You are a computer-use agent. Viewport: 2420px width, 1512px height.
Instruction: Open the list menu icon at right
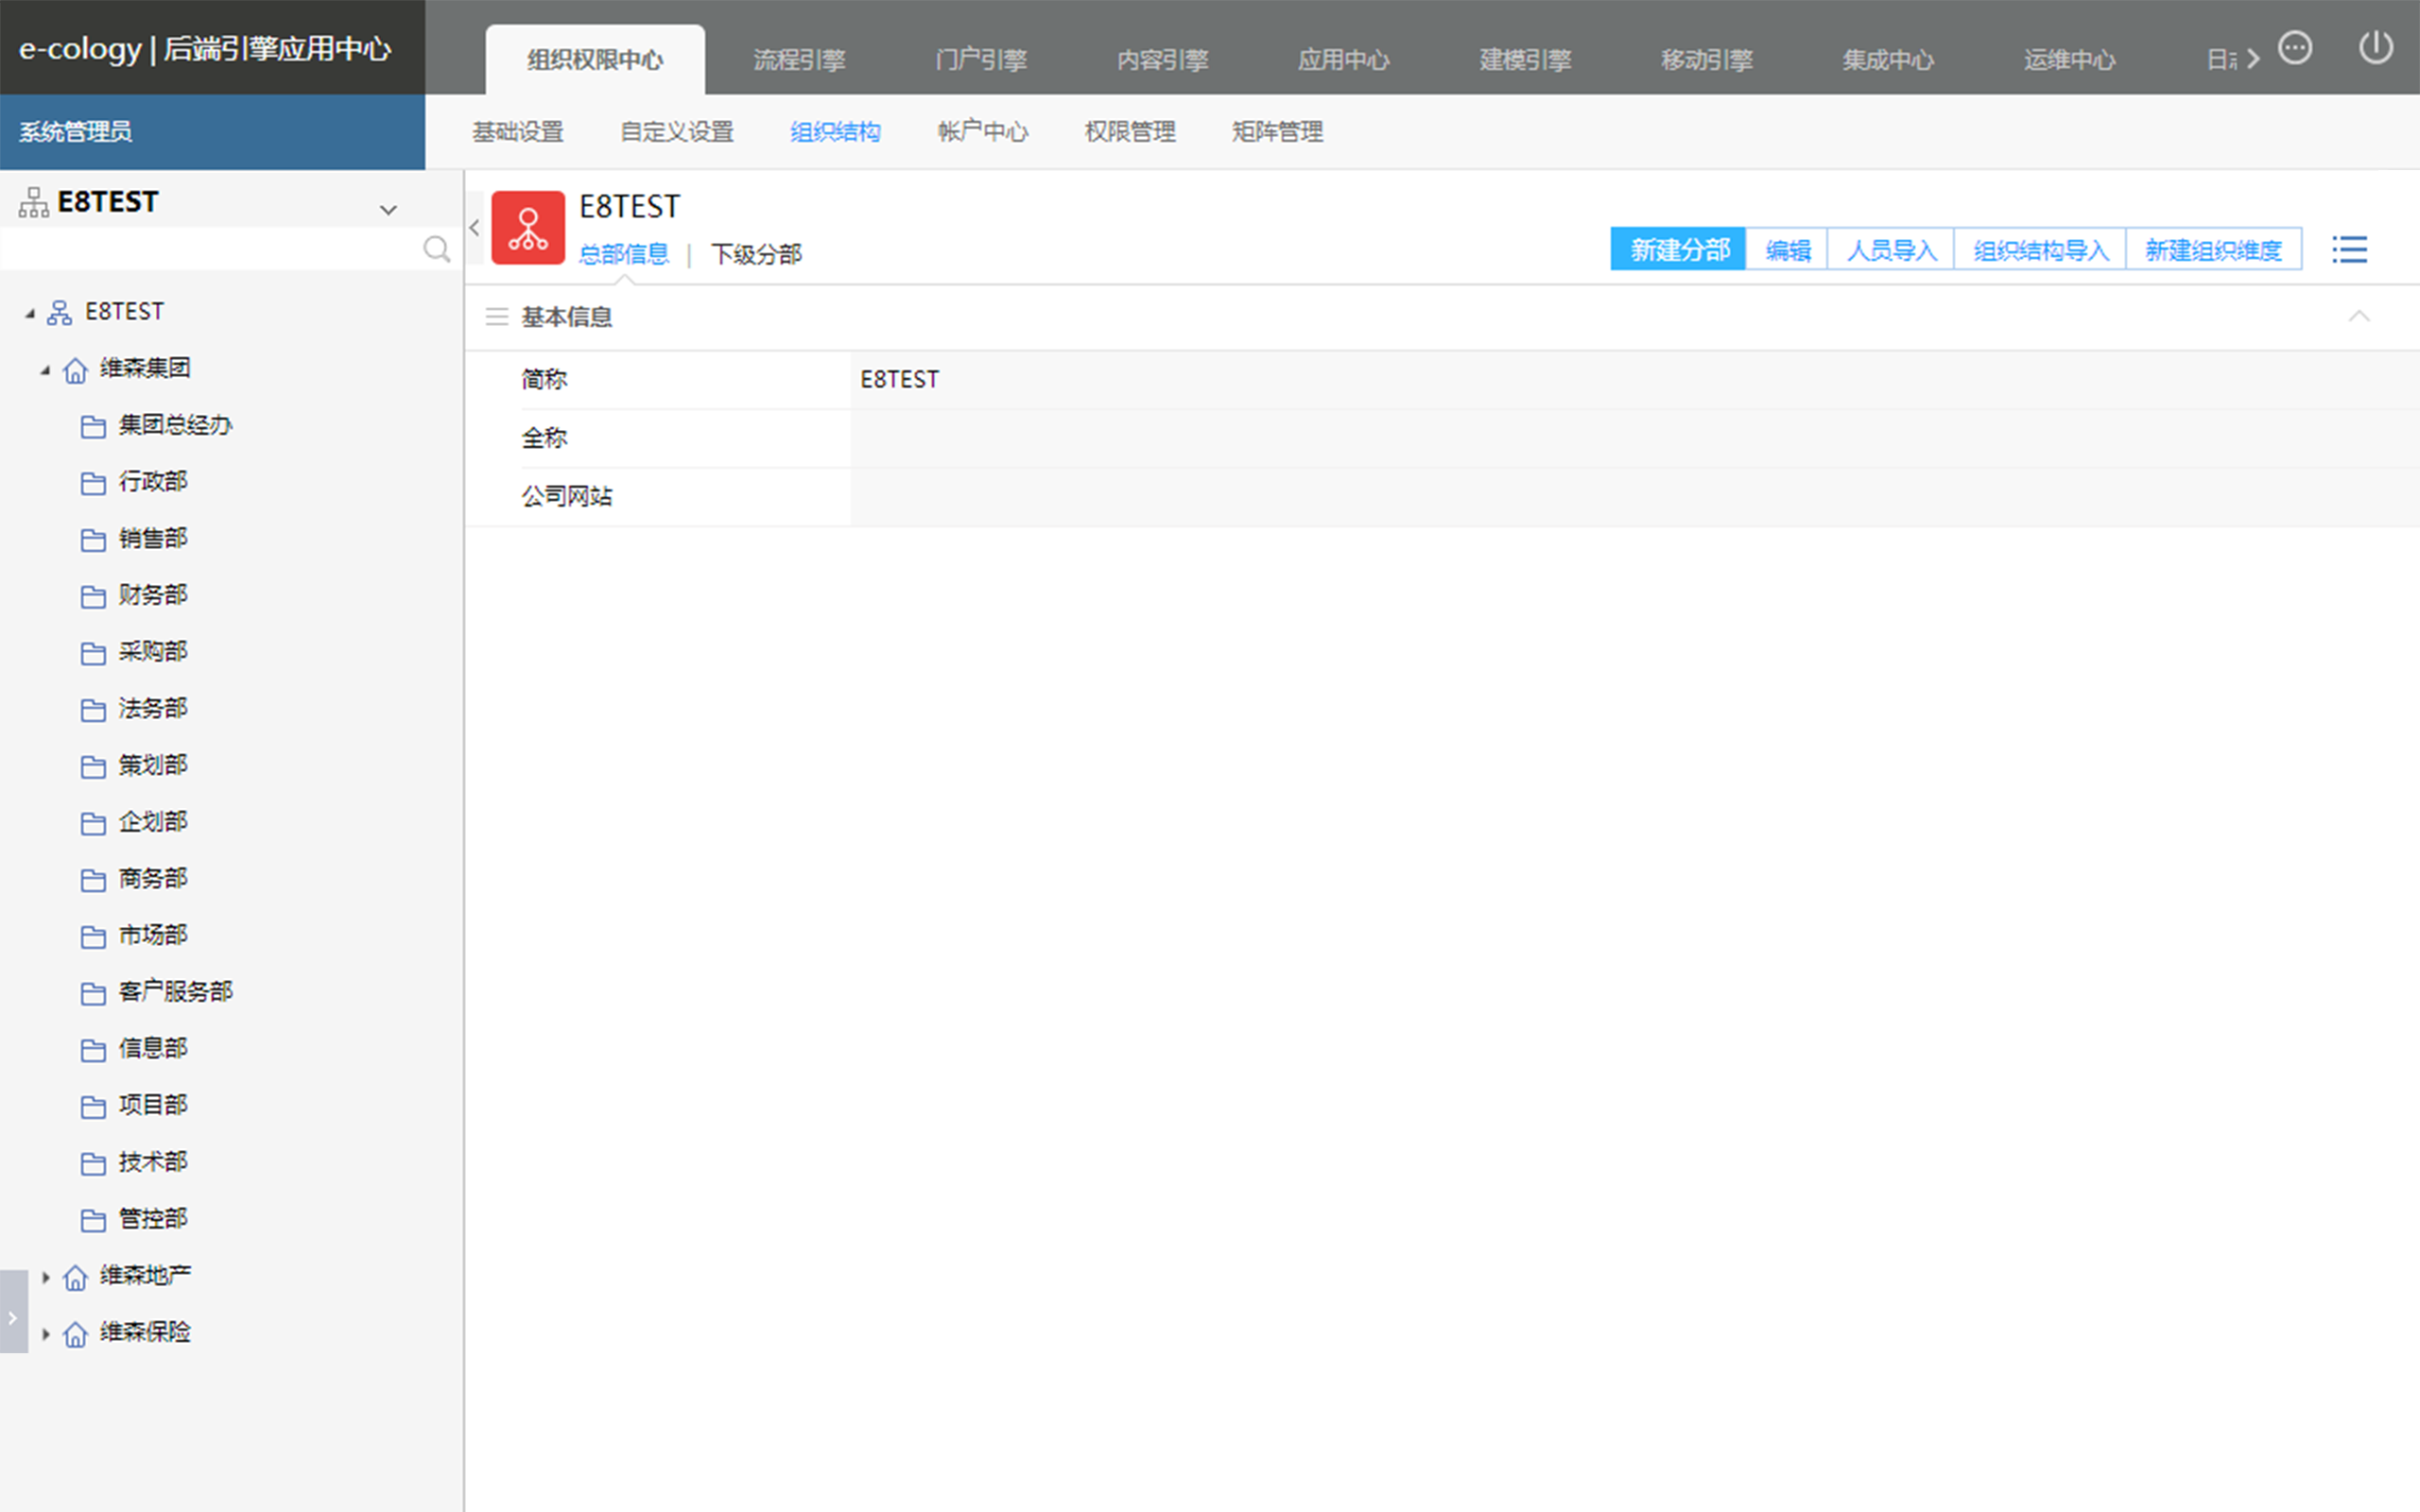[x=2349, y=250]
